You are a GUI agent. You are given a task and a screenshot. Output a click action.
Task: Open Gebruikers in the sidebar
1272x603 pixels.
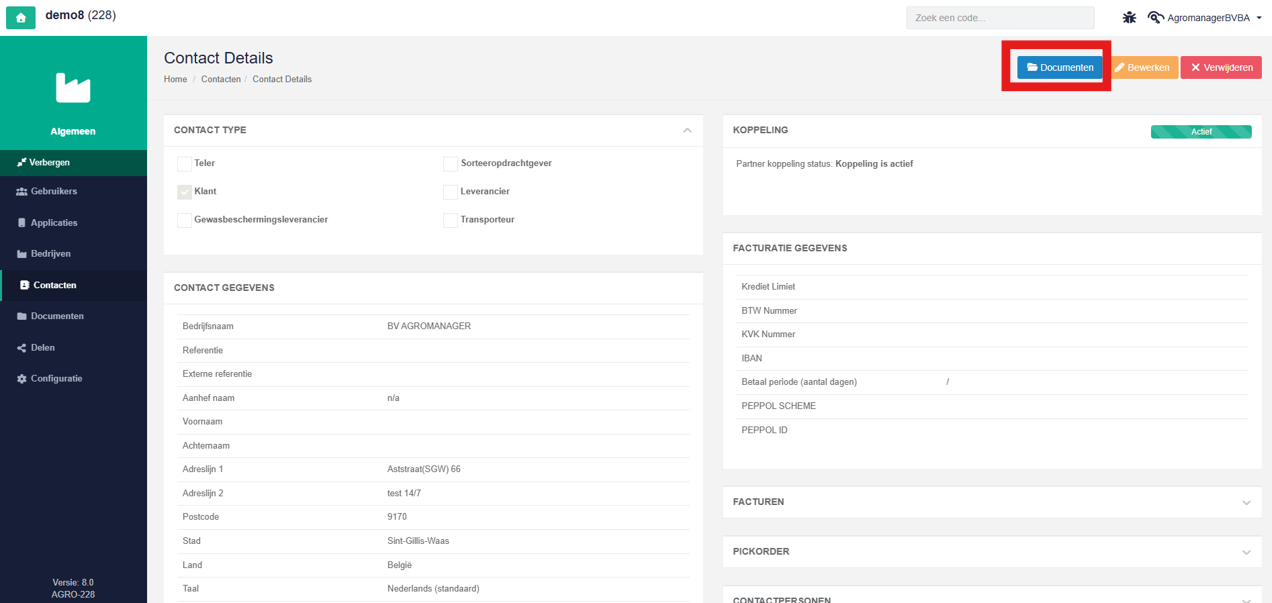pos(73,191)
